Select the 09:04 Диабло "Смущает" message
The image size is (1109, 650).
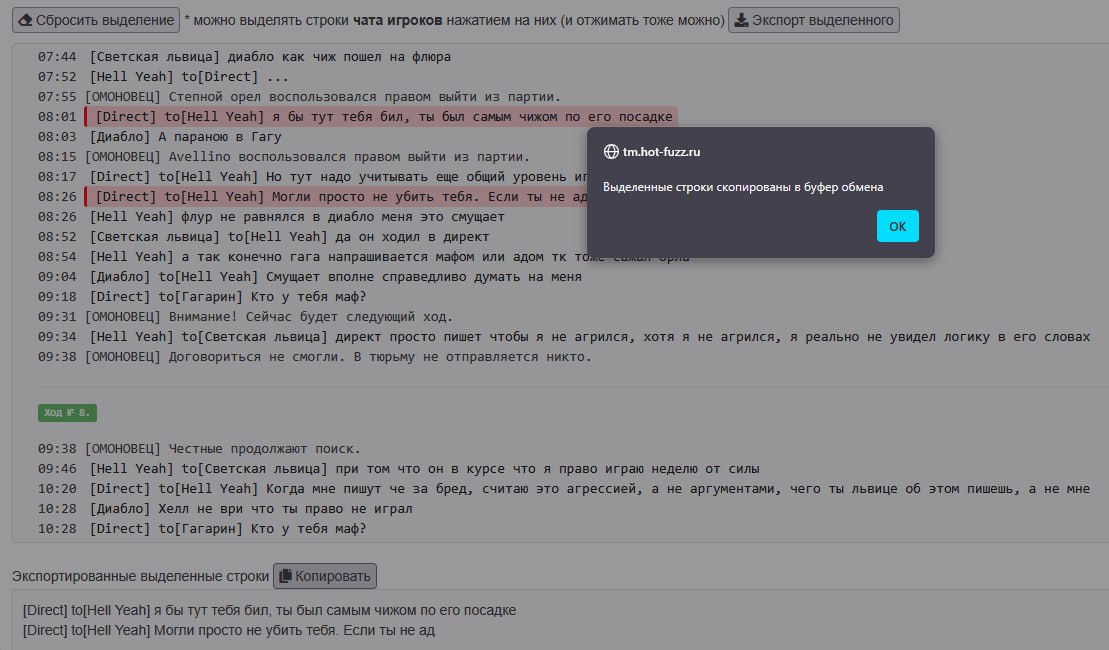(335, 277)
